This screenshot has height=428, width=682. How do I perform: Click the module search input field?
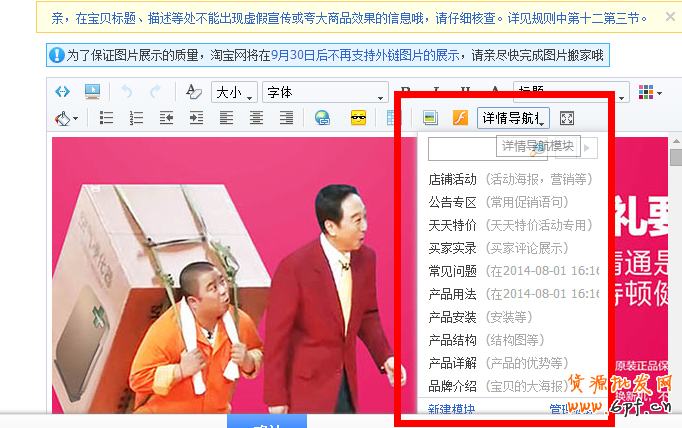click(x=487, y=149)
